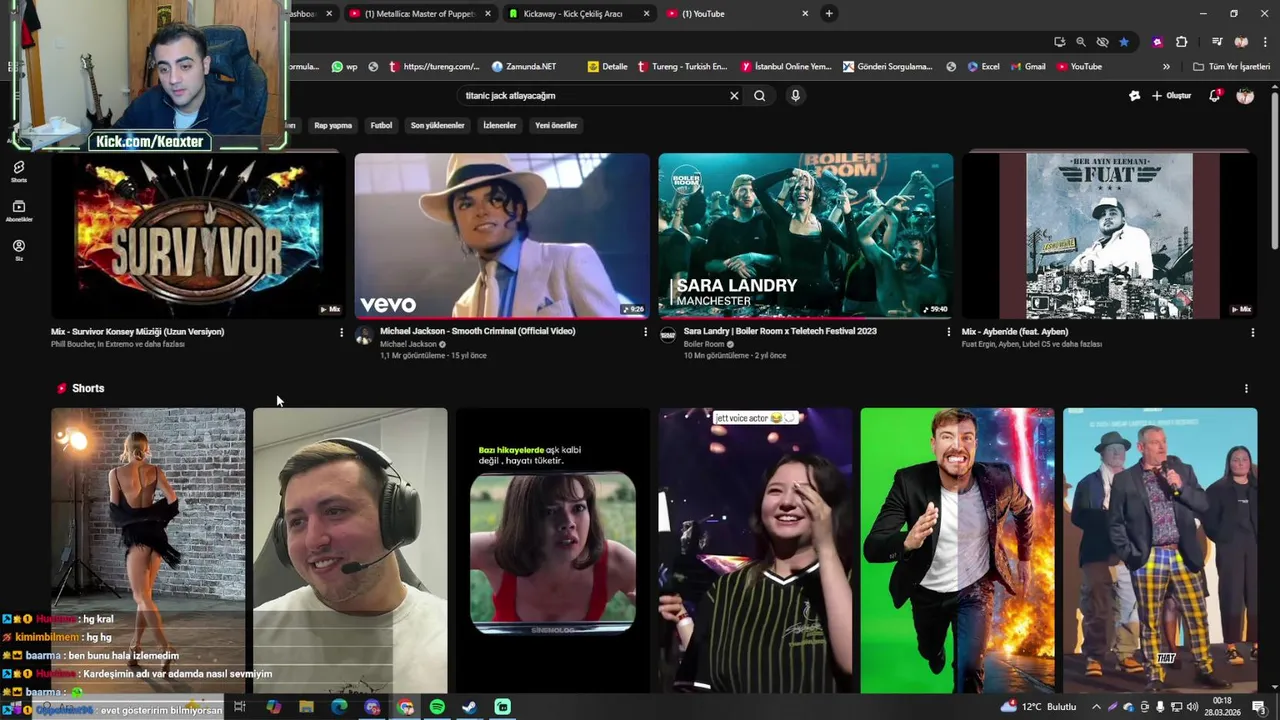
Task: Click the browser zoom magnifier icon
Action: pyautogui.click(x=1081, y=42)
